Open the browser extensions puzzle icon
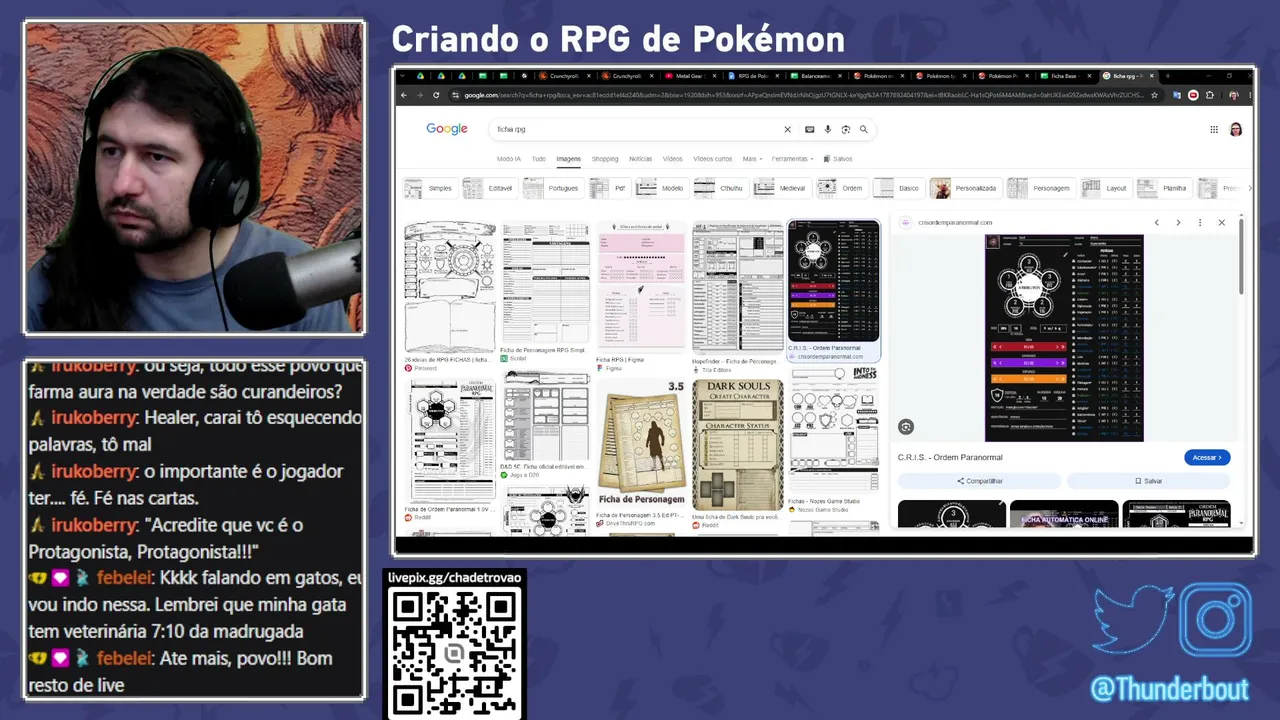1280x720 pixels. (1210, 95)
